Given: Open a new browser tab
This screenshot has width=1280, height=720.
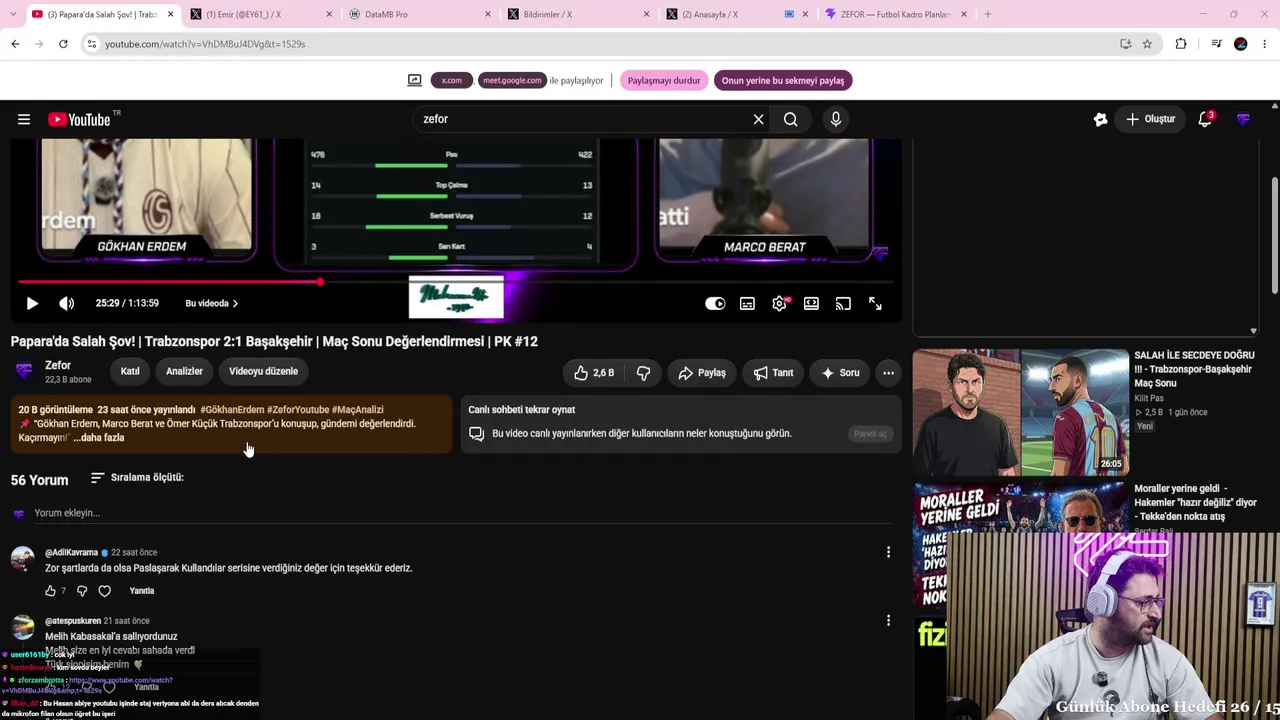Looking at the screenshot, I should [988, 14].
